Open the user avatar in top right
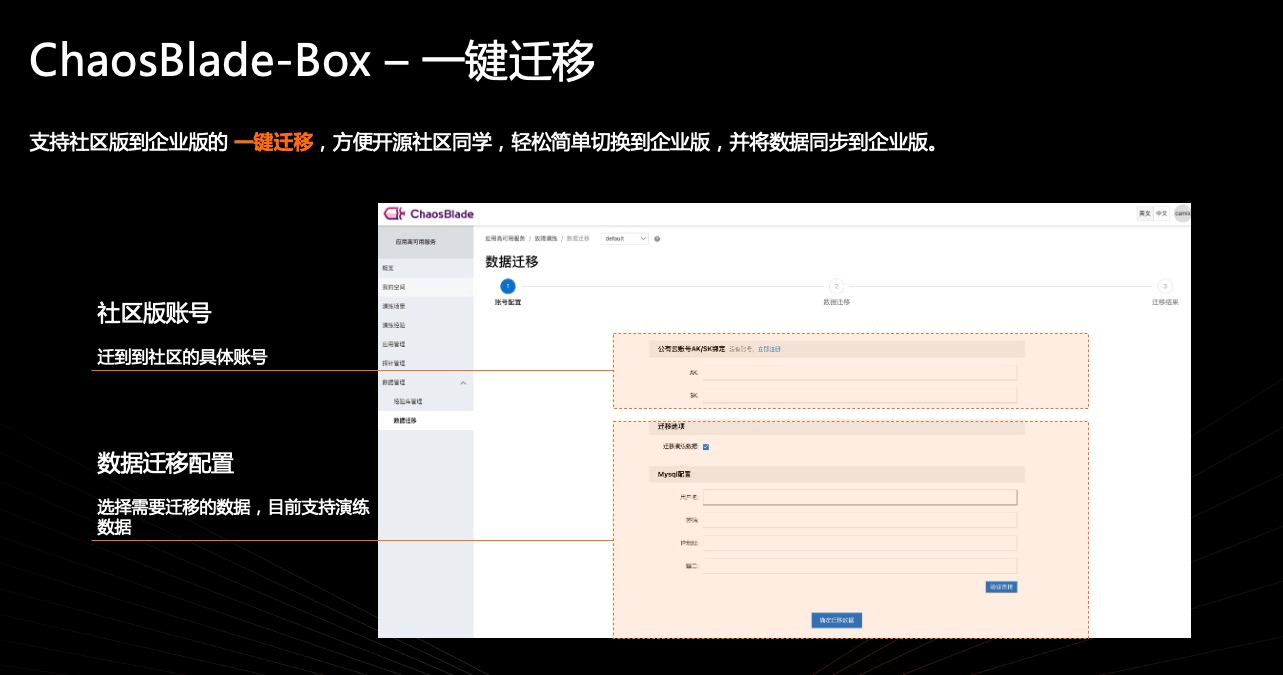Image resolution: width=1283 pixels, height=675 pixels. tap(1182, 214)
